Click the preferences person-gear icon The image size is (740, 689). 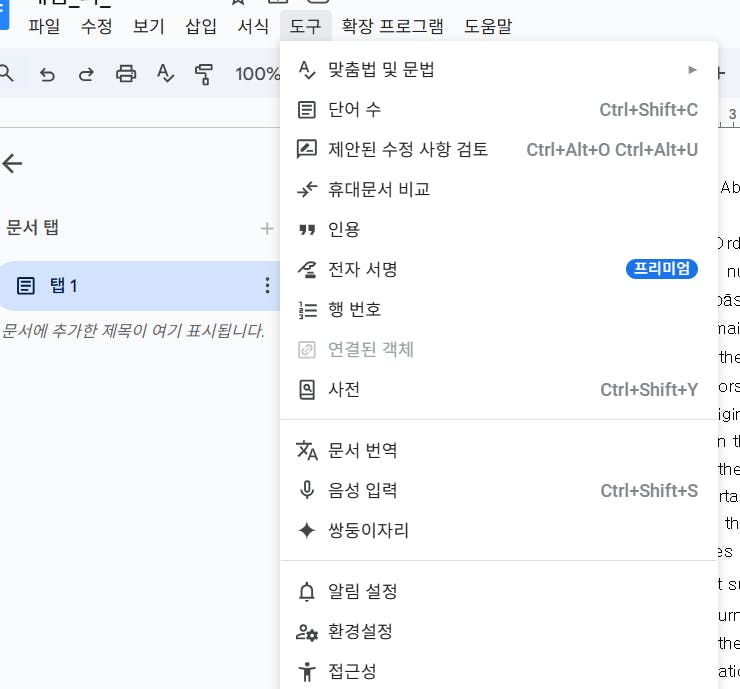(x=307, y=632)
